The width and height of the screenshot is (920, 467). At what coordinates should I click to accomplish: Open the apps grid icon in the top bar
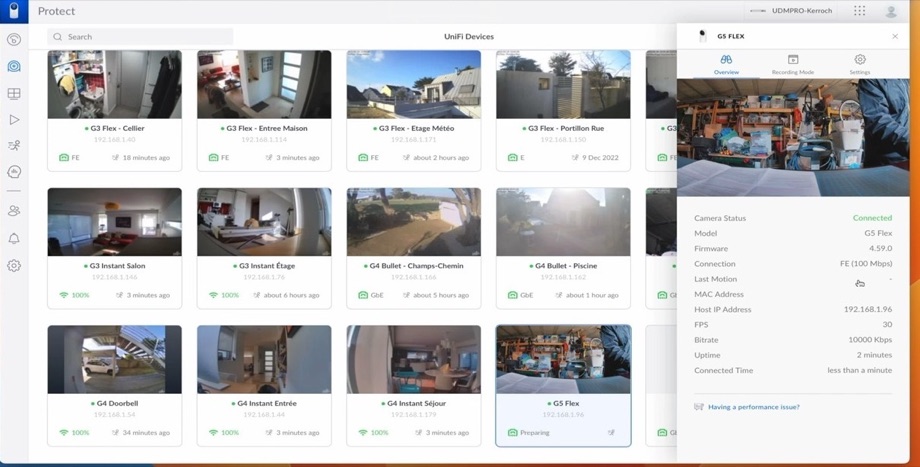coord(860,11)
